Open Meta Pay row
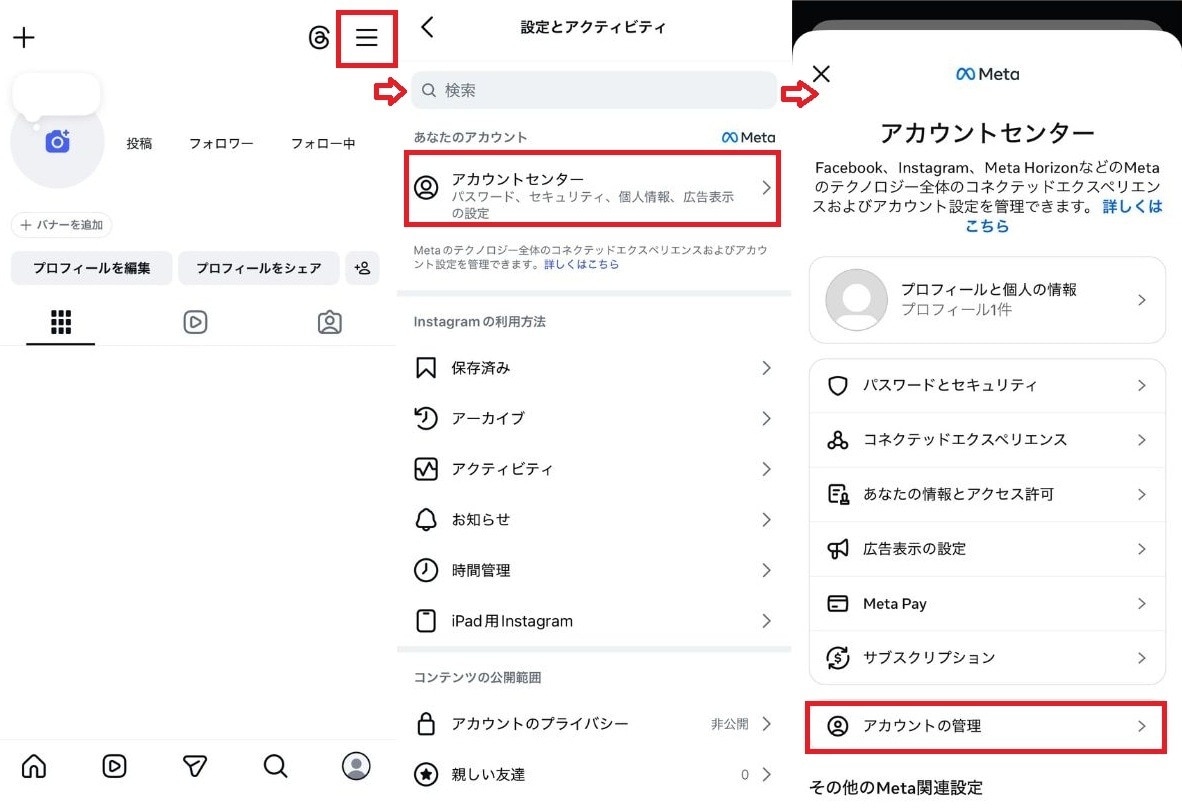 click(987, 604)
